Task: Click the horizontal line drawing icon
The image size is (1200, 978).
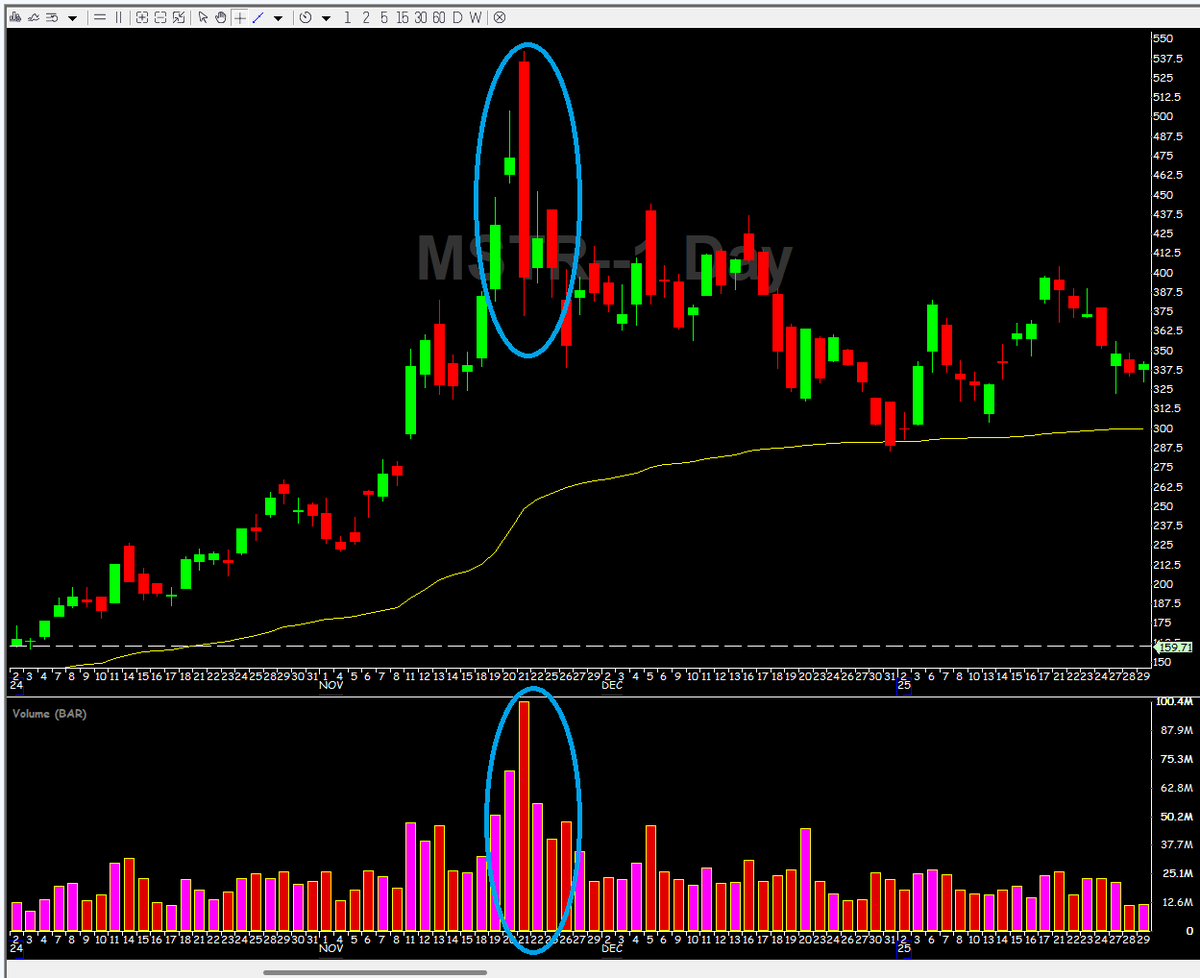Action: 100,17
